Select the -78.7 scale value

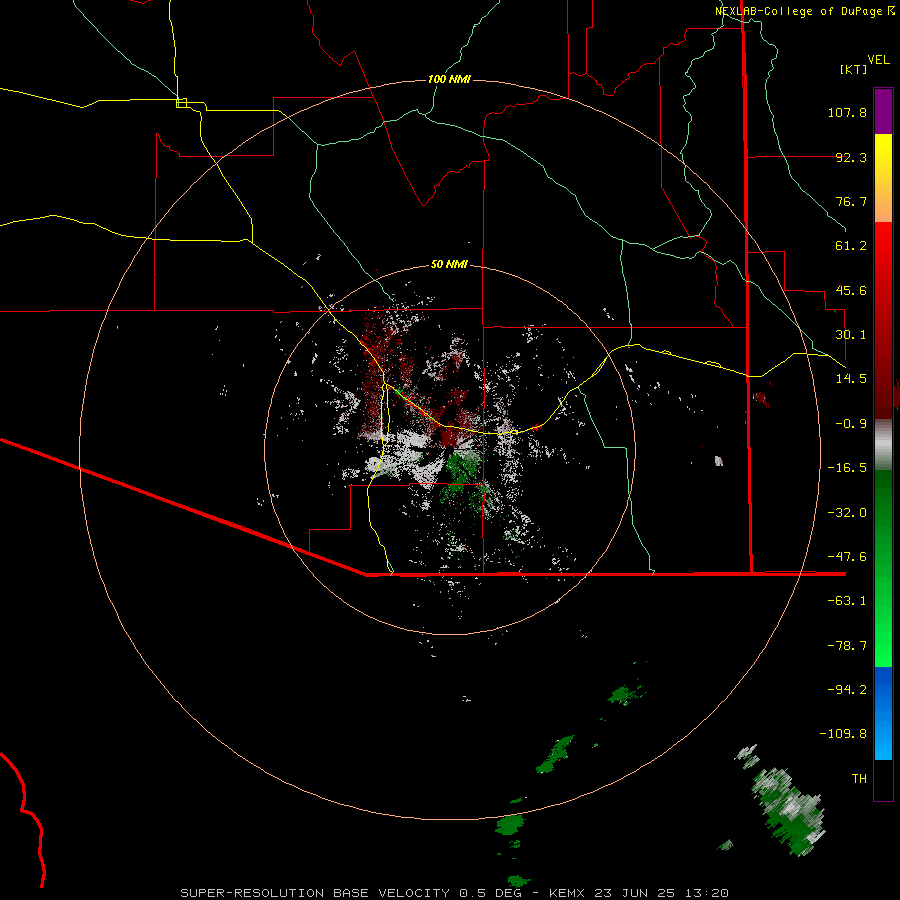[847, 646]
